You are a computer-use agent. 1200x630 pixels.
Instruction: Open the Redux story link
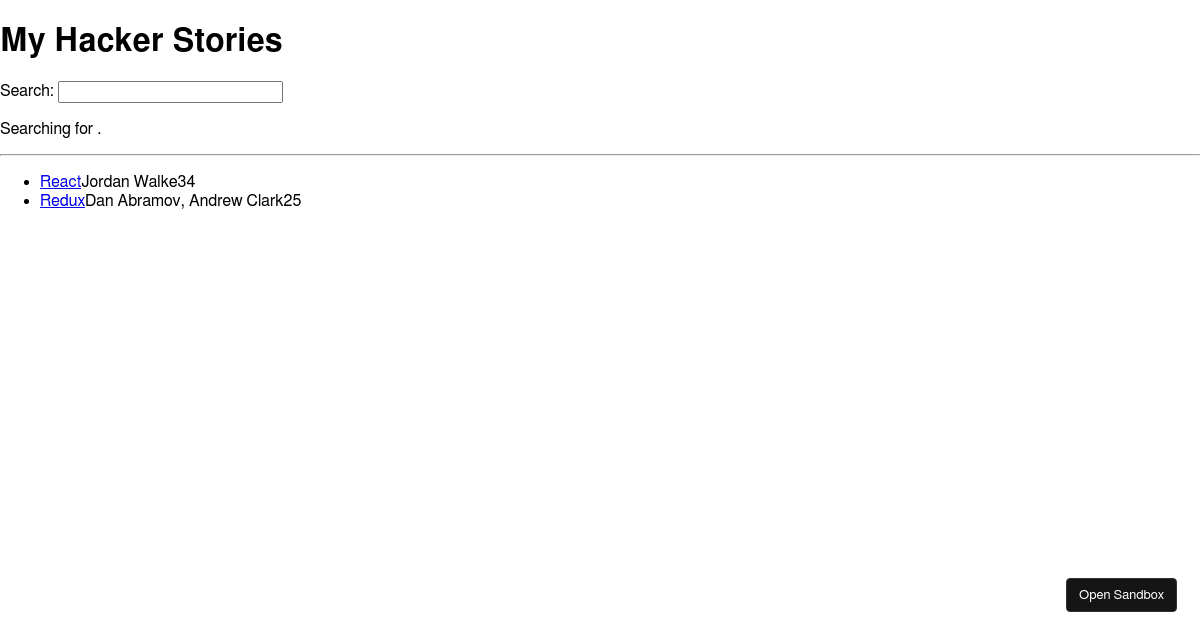click(x=62, y=201)
